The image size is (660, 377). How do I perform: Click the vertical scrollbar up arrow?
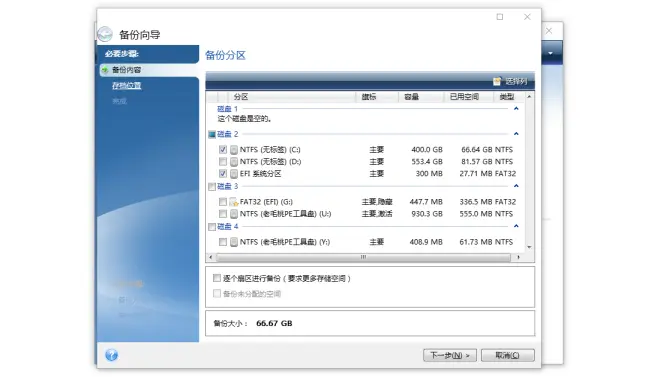click(x=530, y=97)
